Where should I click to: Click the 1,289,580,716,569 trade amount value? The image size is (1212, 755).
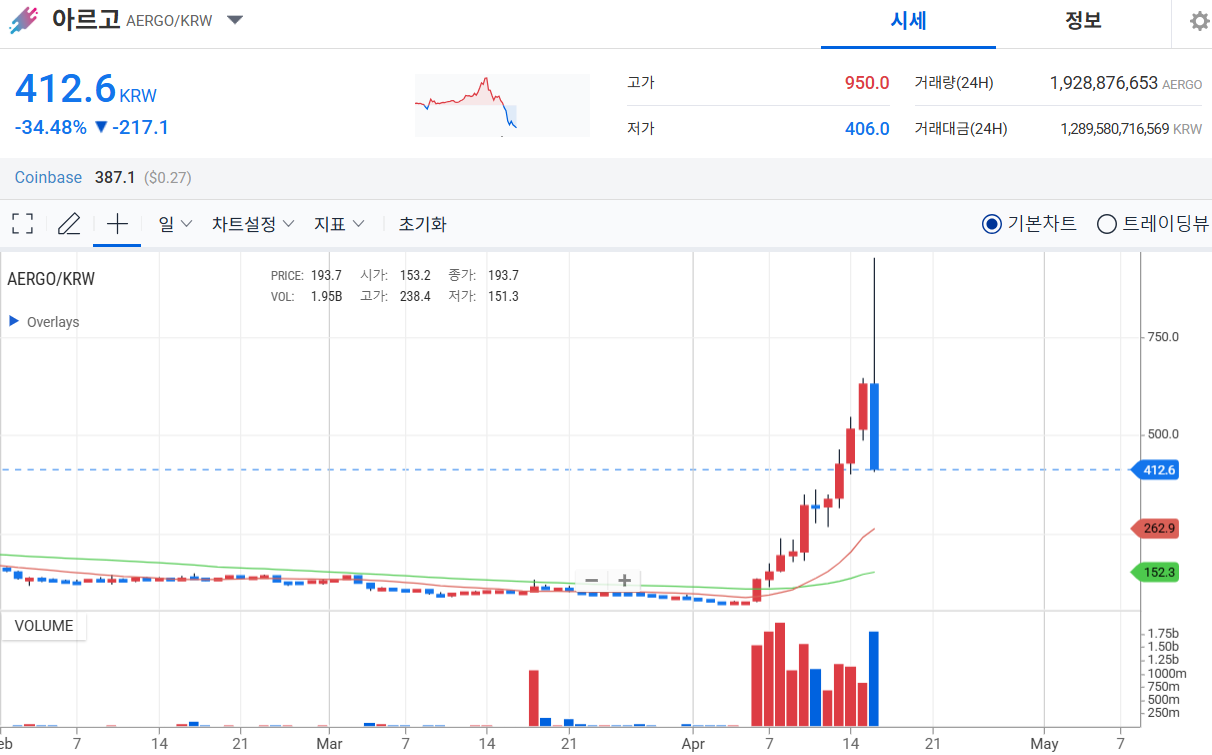point(1114,129)
